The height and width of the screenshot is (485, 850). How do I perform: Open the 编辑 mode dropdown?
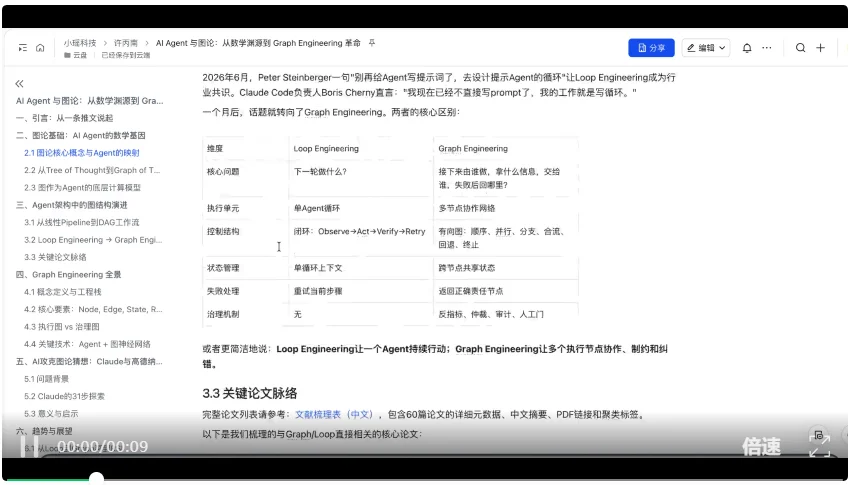click(x=706, y=48)
